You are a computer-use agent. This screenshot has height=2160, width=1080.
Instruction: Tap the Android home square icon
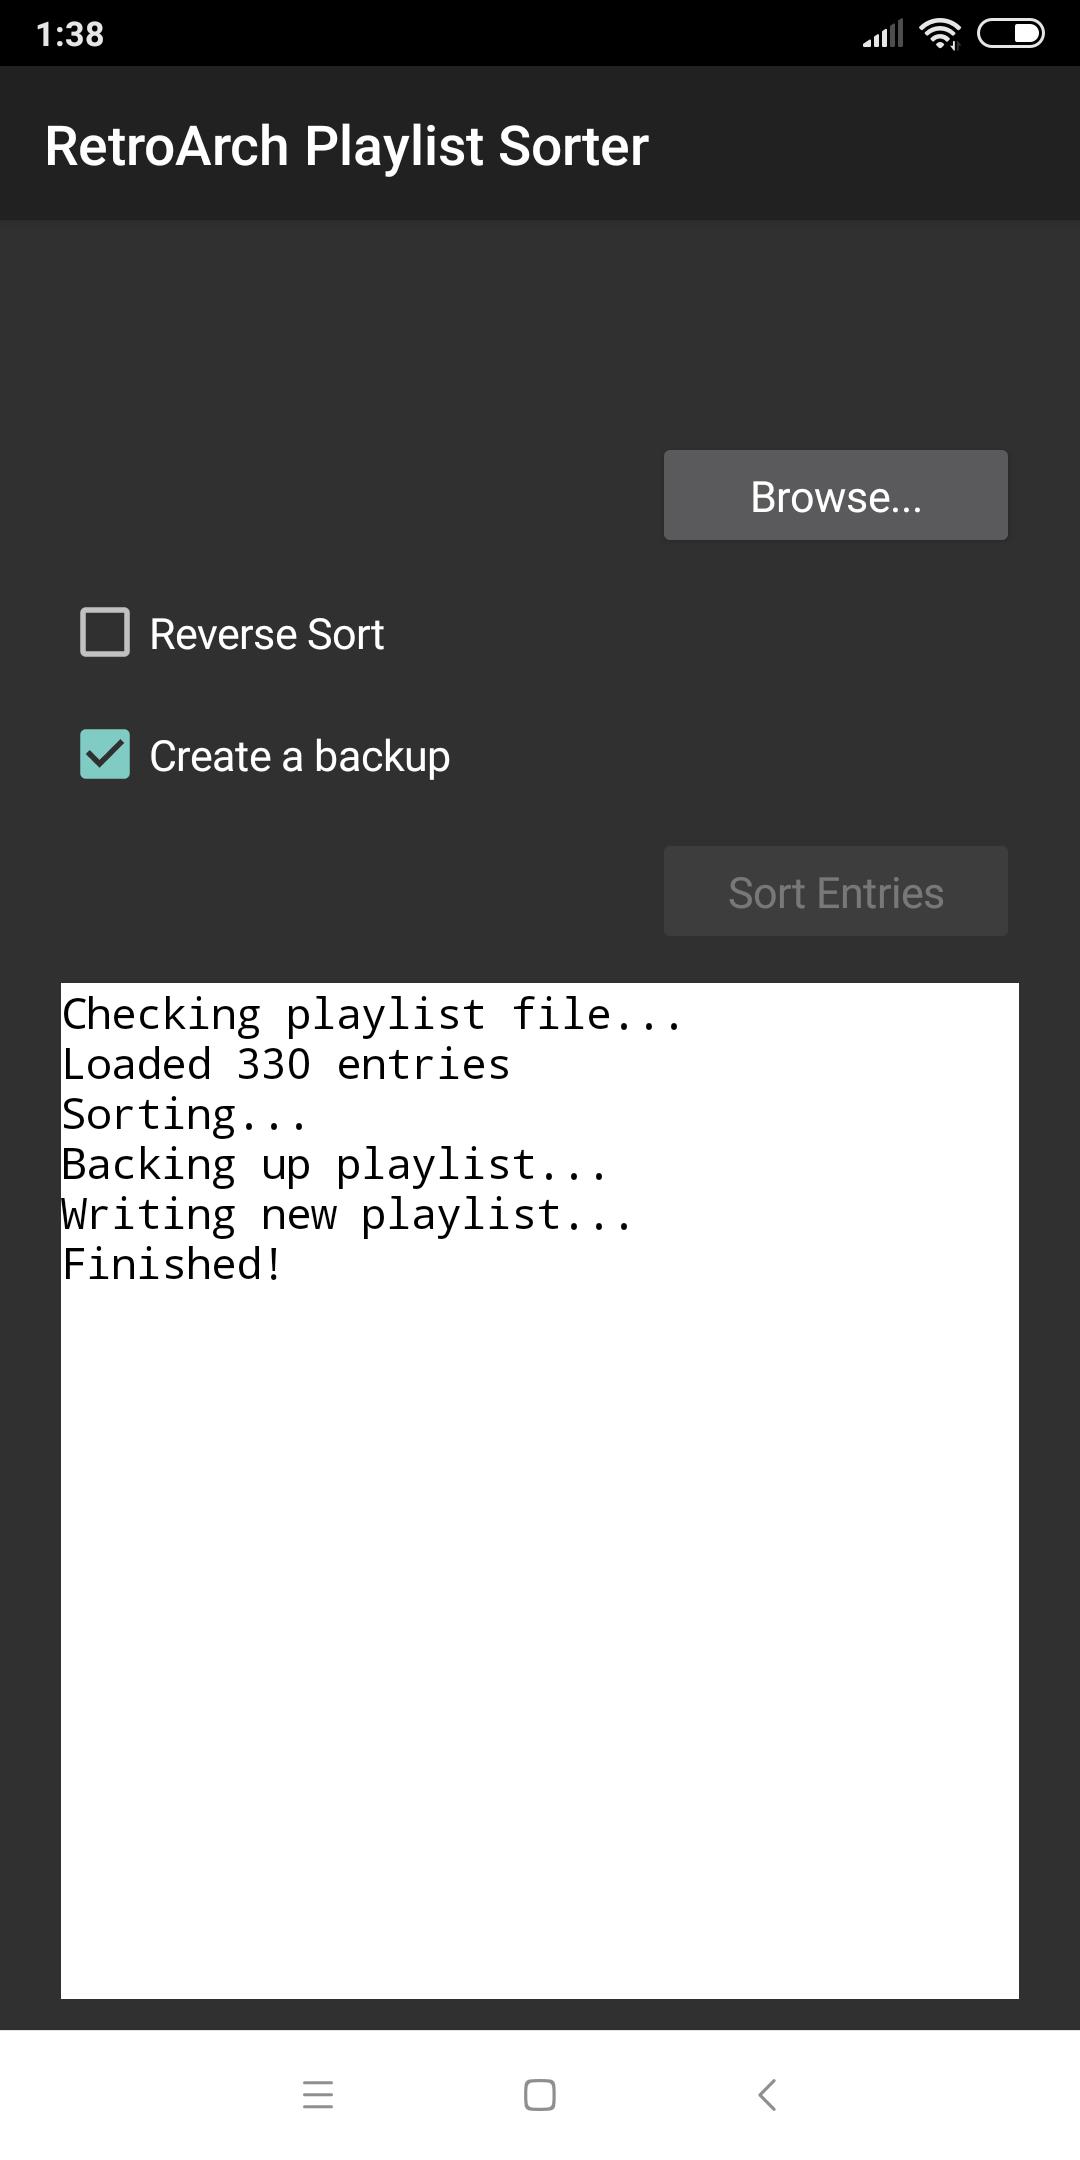tap(540, 2095)
